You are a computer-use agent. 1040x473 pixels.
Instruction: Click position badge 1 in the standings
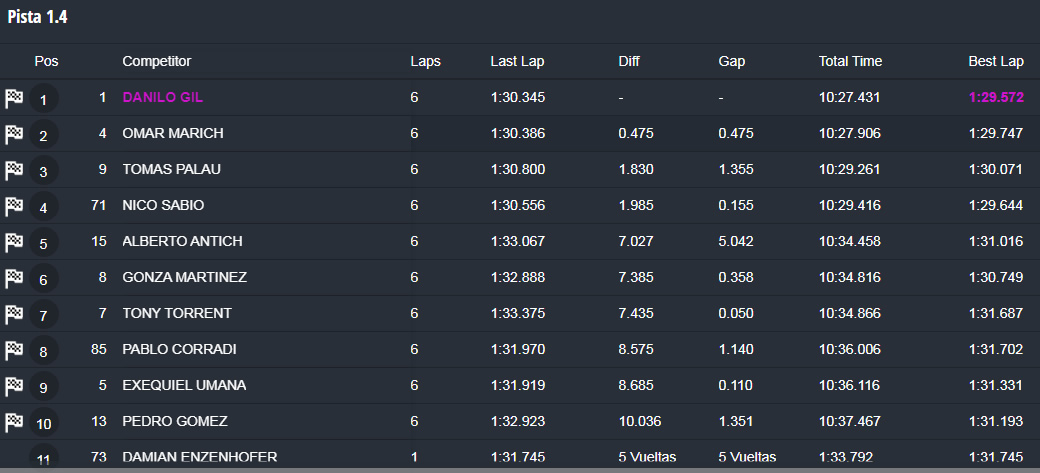(x=44, y=99)
